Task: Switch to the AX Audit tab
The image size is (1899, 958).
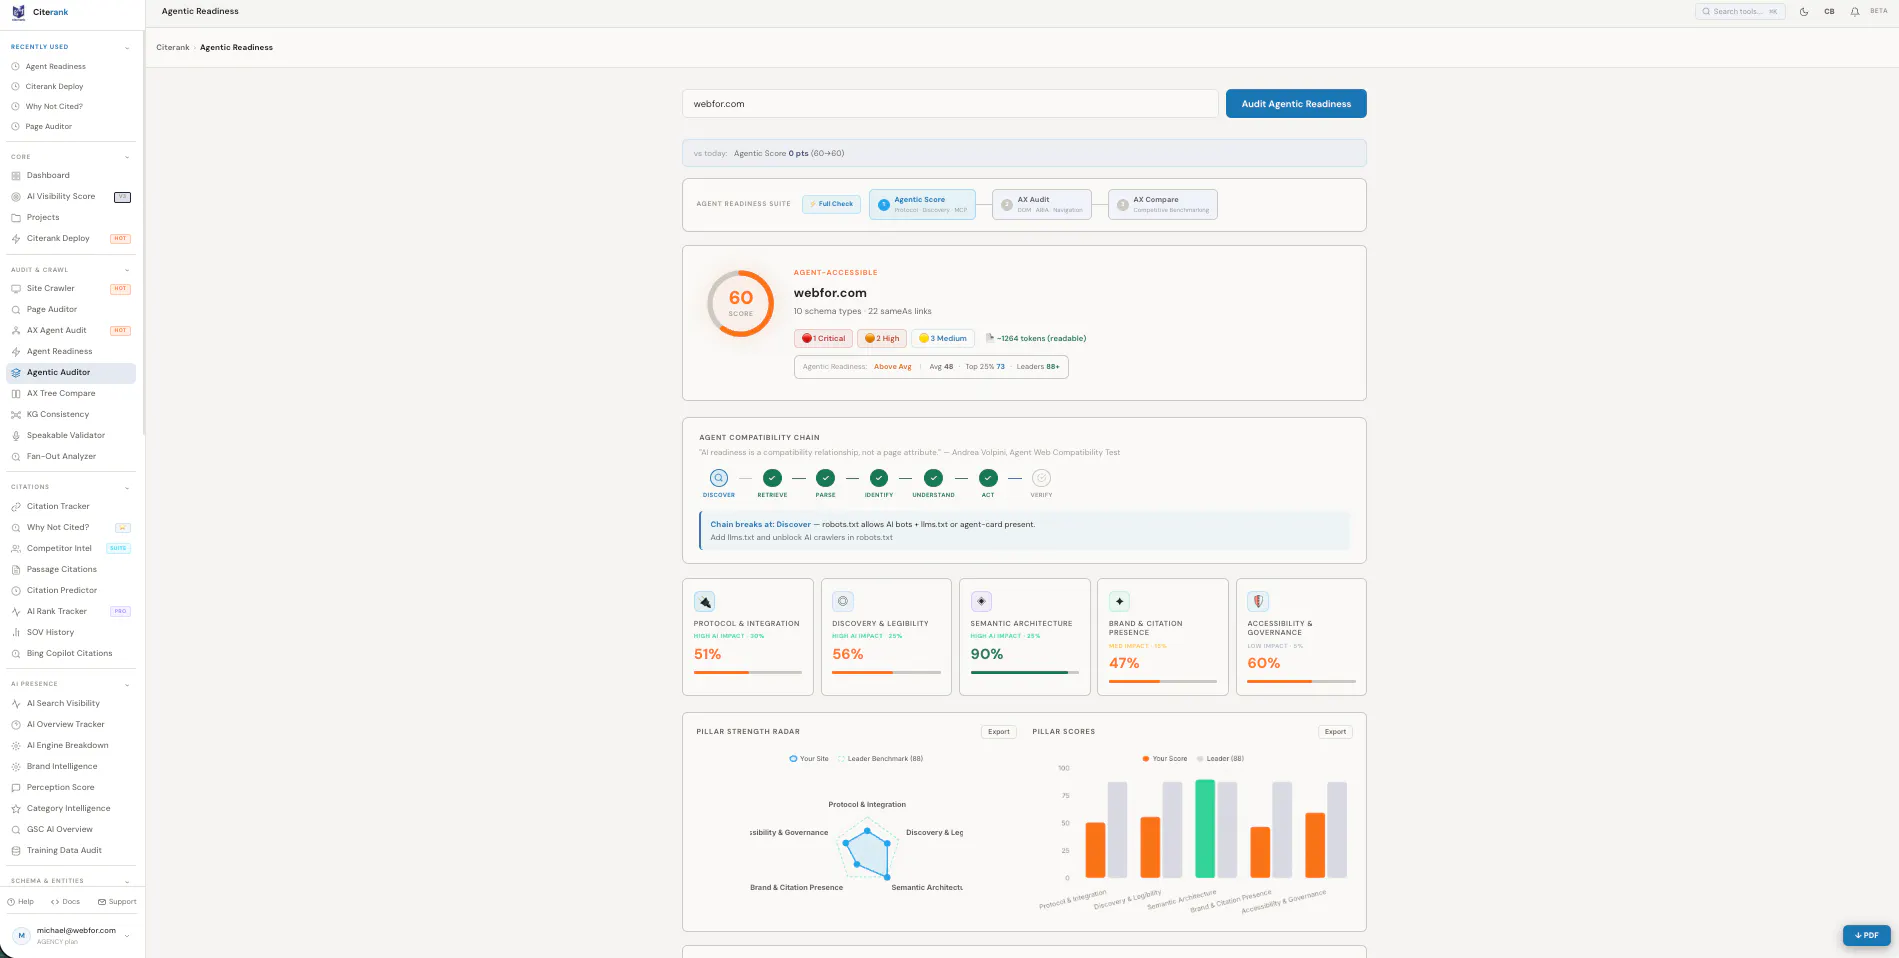Action: (x=1042, y=205)
